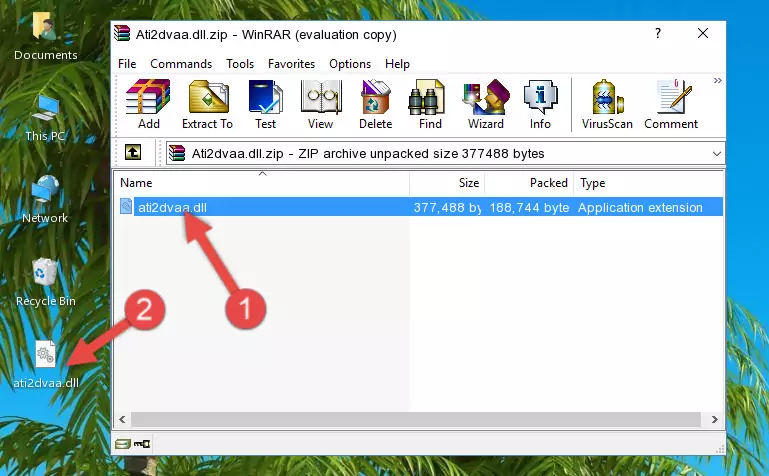Image resolution: width=769 pixels, height=476 pixels.
Task: Sort by Packed column header
Action: tap(529, 183)
